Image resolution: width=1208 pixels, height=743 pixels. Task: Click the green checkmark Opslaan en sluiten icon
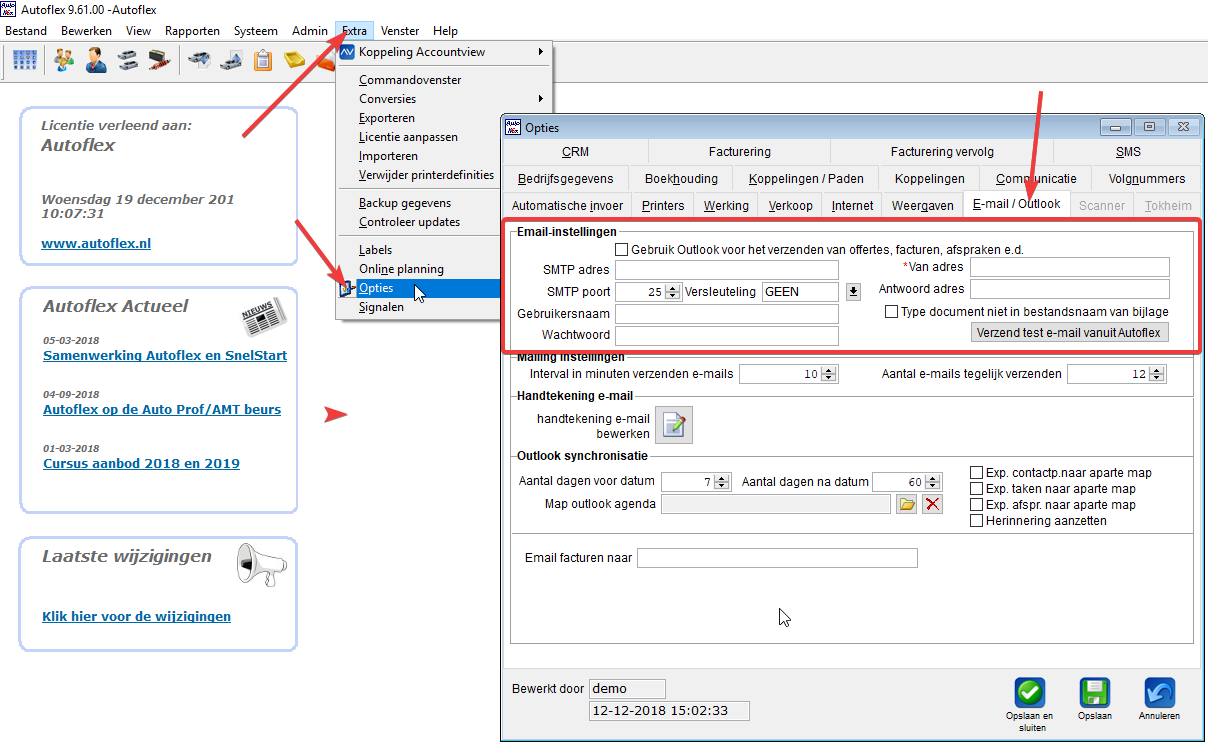point(1030,692)
